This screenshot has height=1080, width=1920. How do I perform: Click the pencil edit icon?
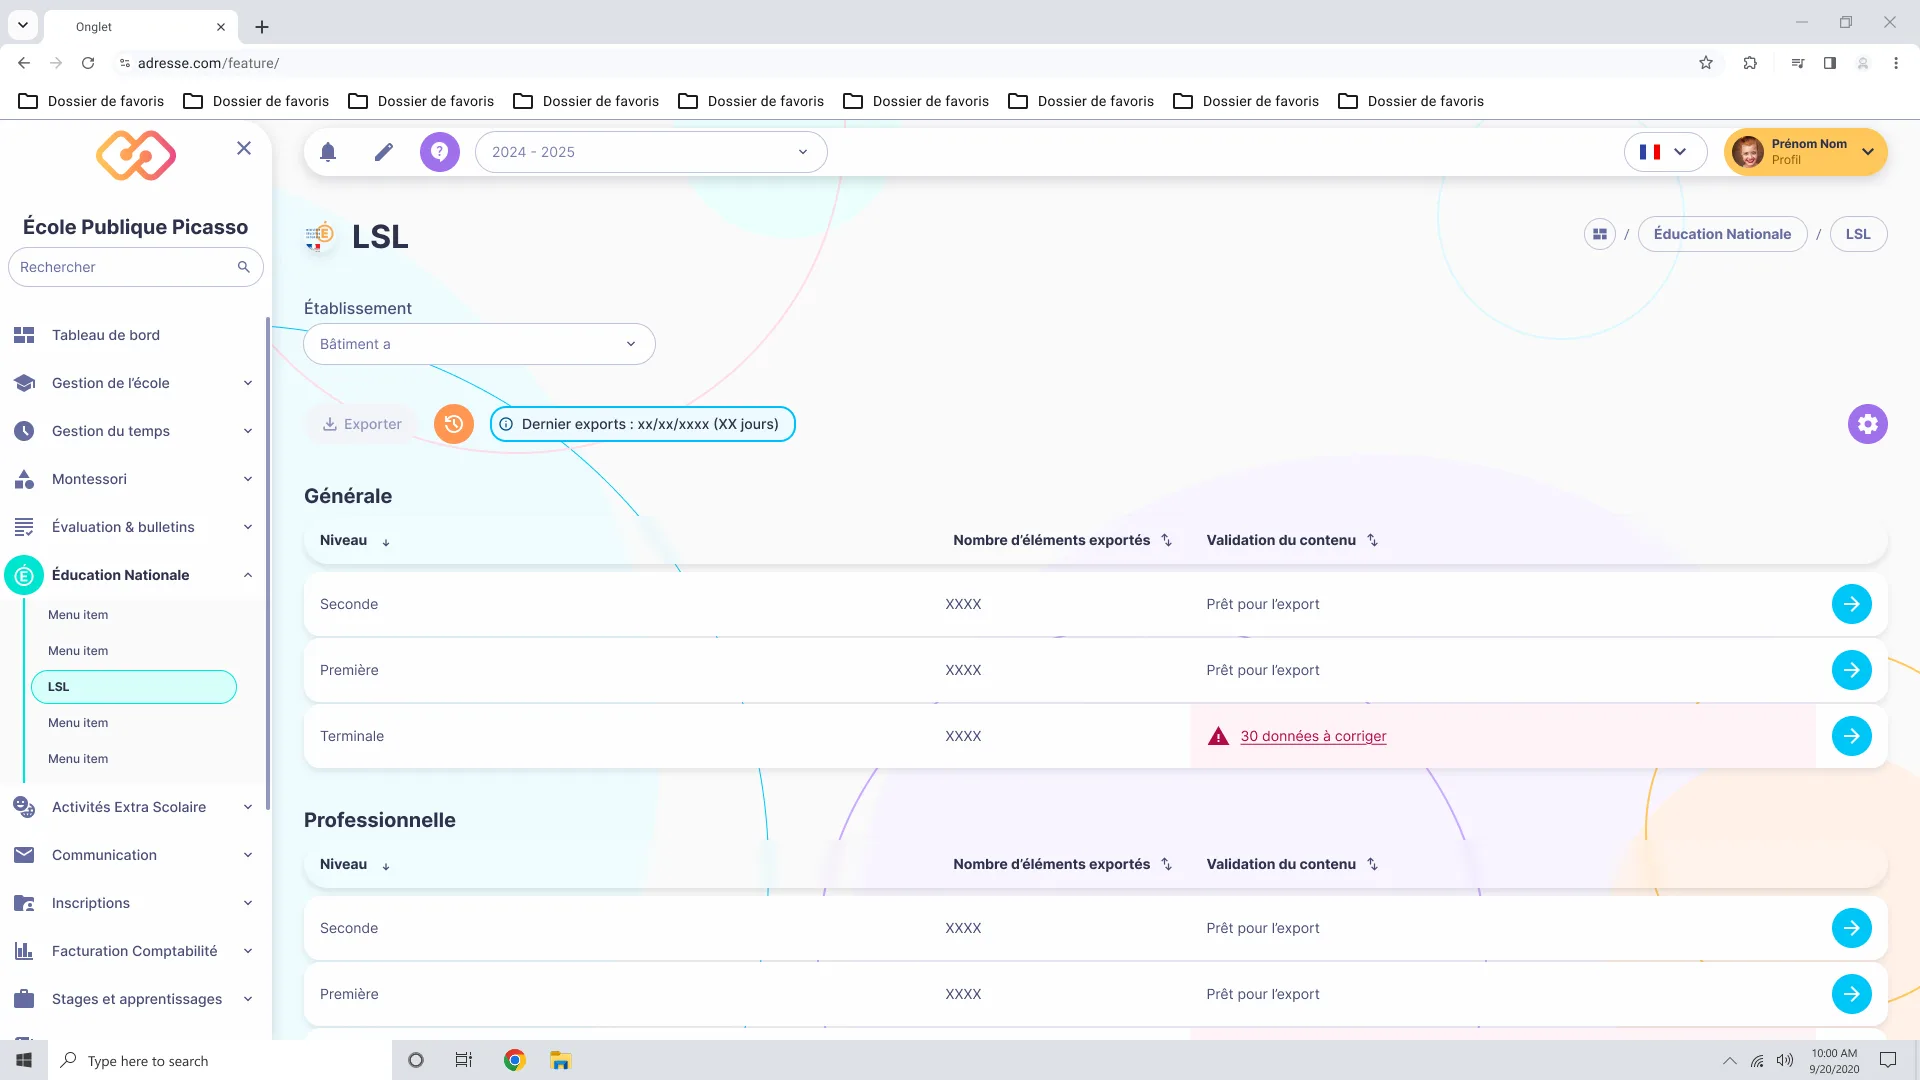pyautogui.click(x=384, y=152)
